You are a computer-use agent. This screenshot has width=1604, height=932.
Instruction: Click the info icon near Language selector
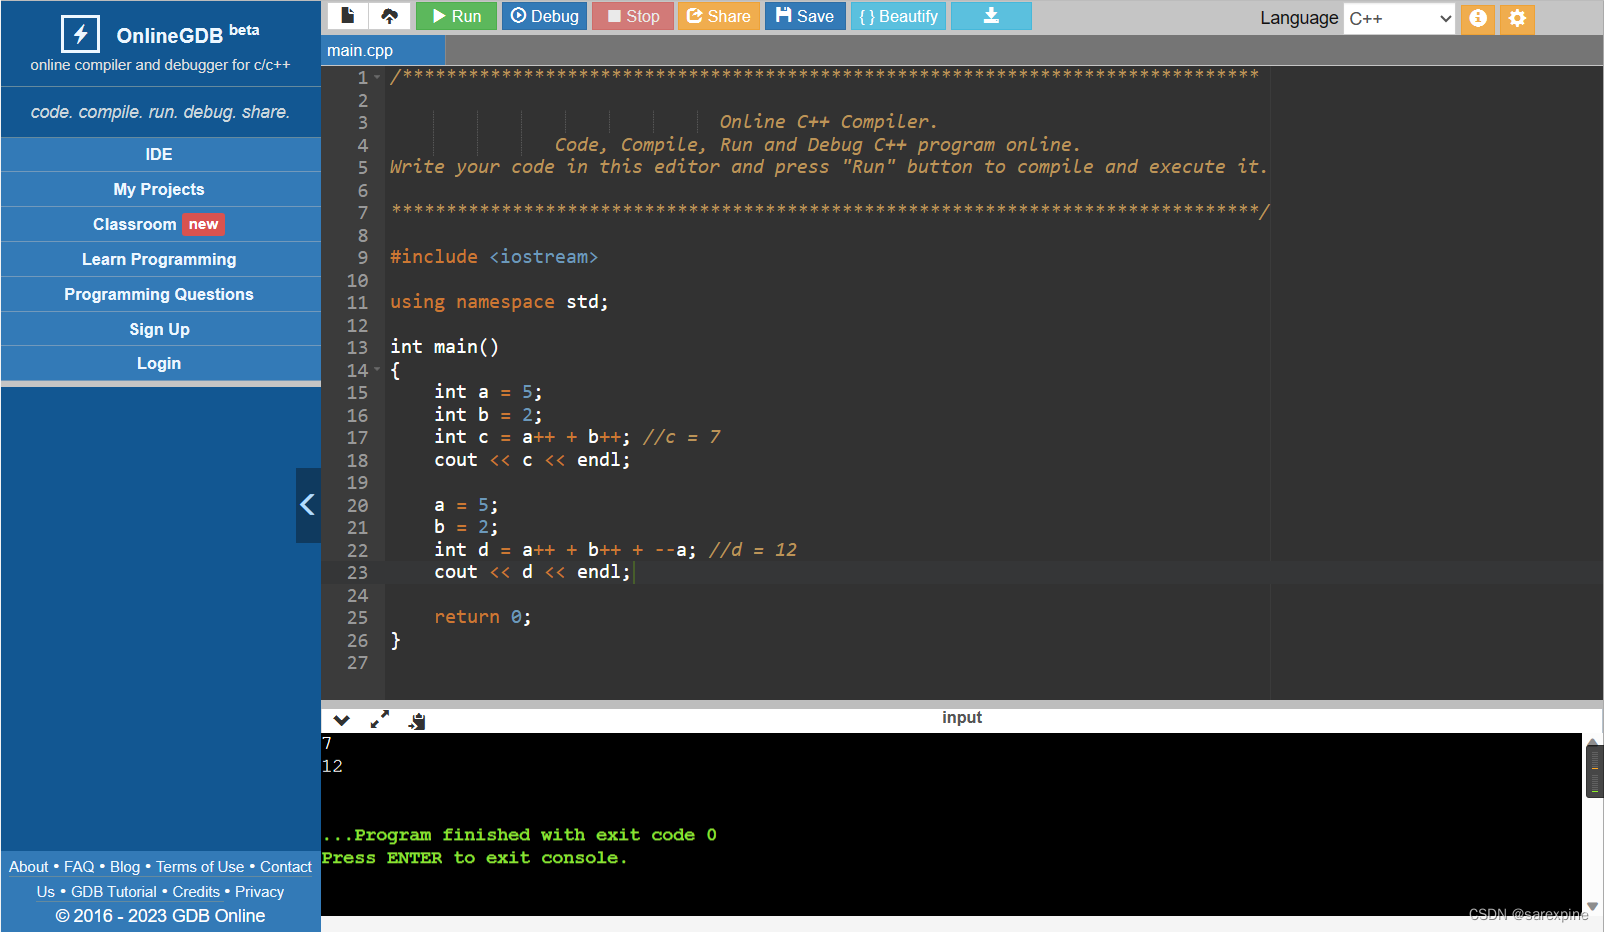coord(1478,19)
